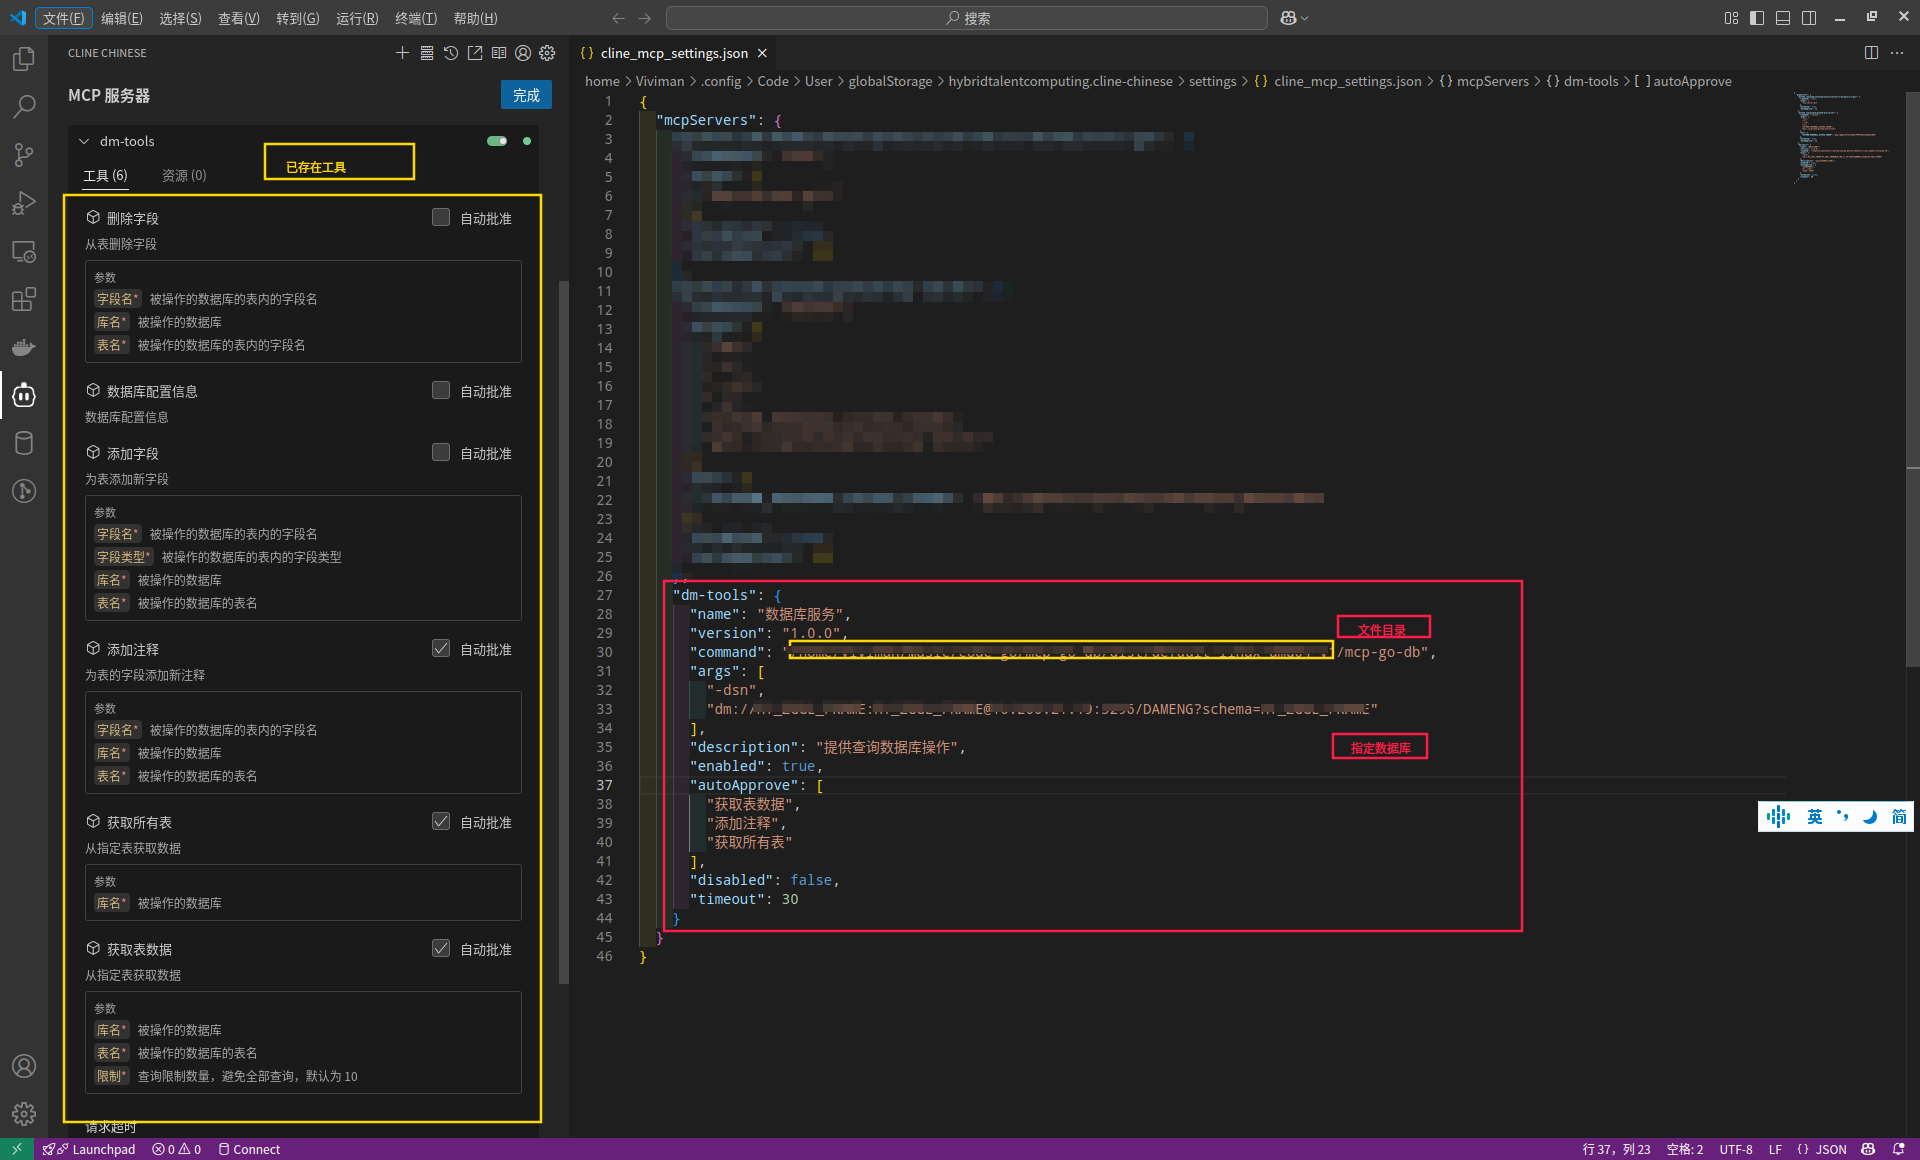This screenshot has width=1920, height=1160.
Task: Switch to 资源 (0) tab
Action: 184,175
